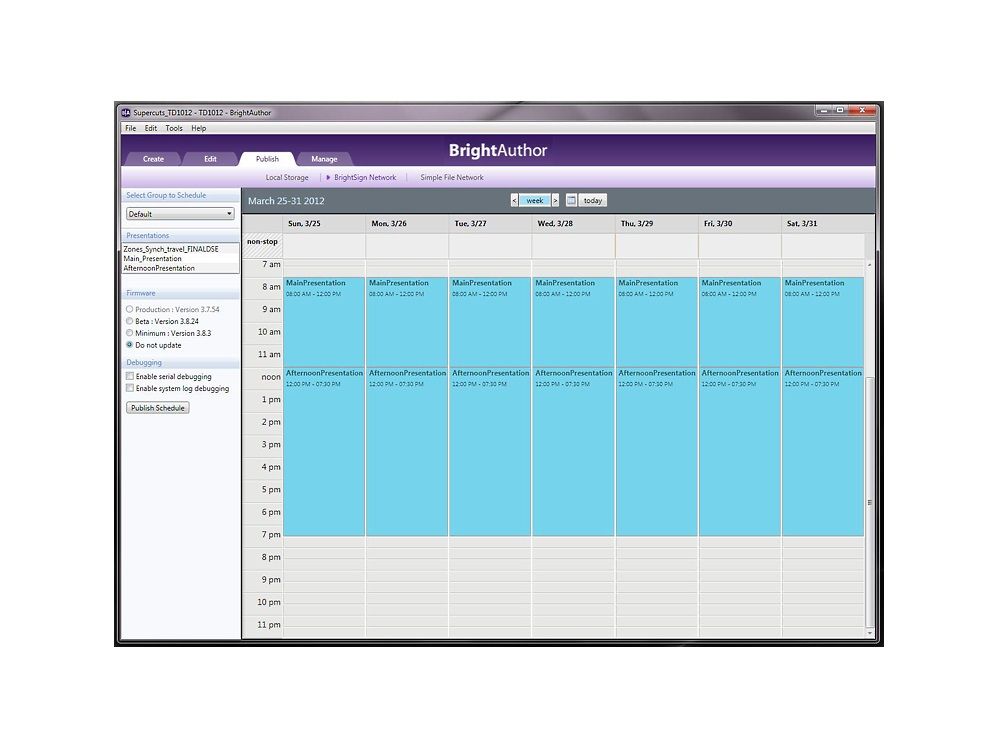The height and width of the screenshot is (750, 1000).
Task: Open the Help menu
Action: tap(199, 128)
